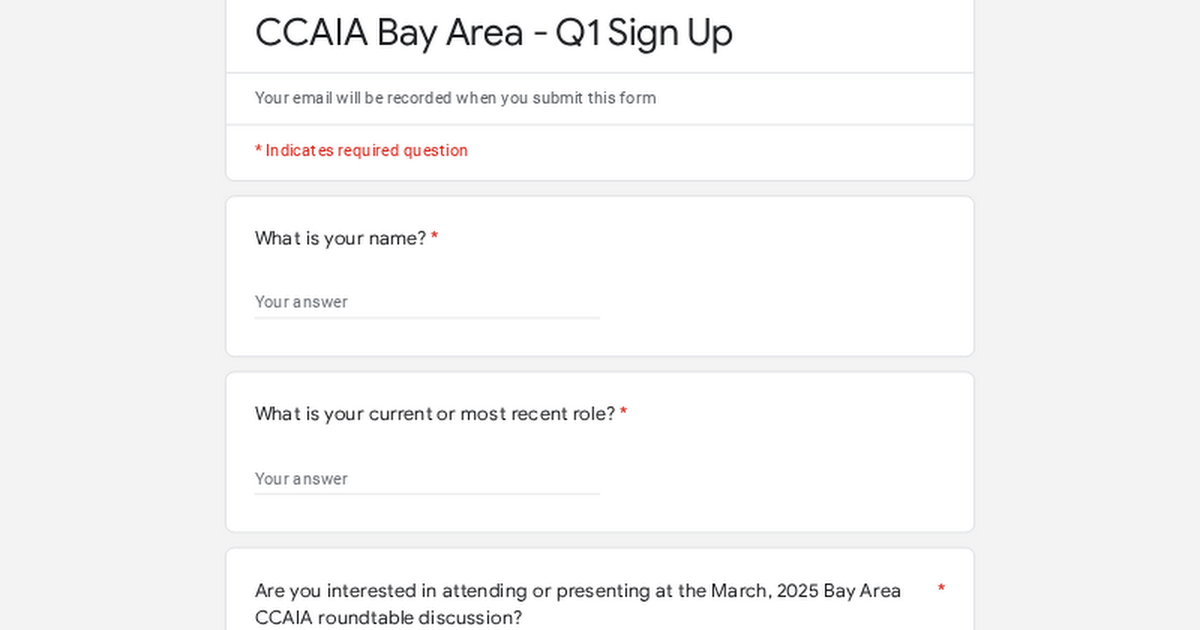Image resolution: width=1200 pixels, height=630 pixels.
Task: Select the "CCAIA Bay Area - Q1 Sign Up" form title
Action: [x=494, y=32]
